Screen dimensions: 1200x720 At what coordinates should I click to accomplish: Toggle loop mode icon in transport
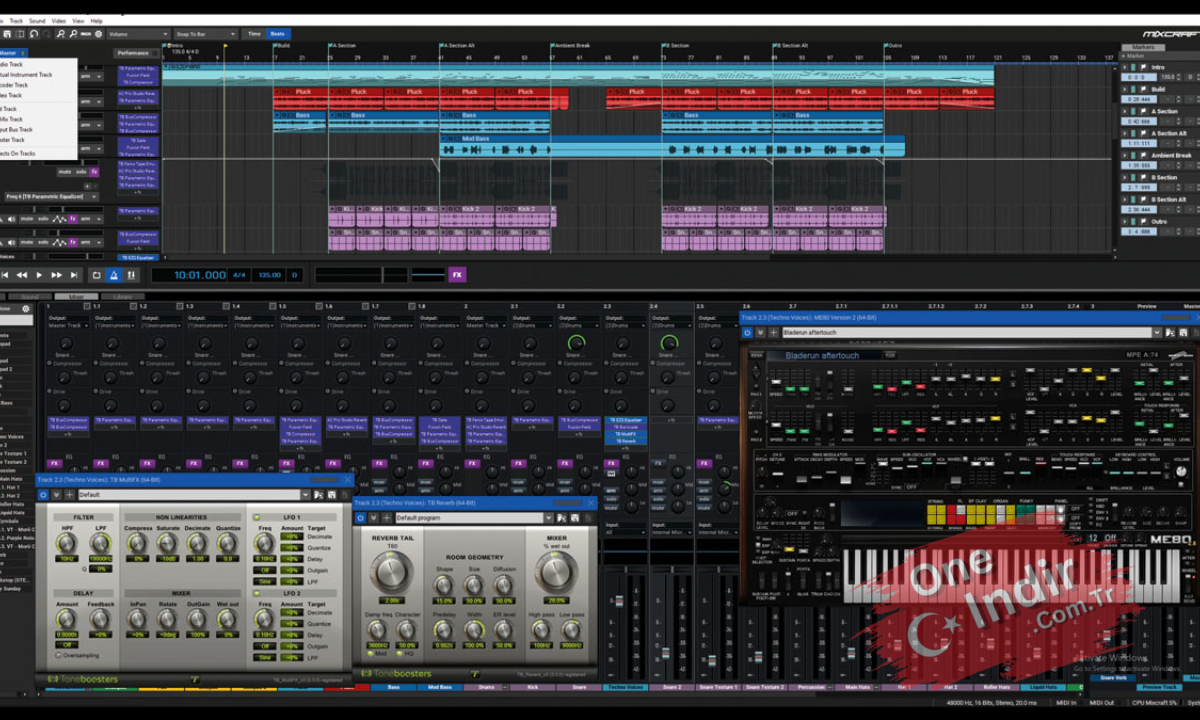(96, 274)
